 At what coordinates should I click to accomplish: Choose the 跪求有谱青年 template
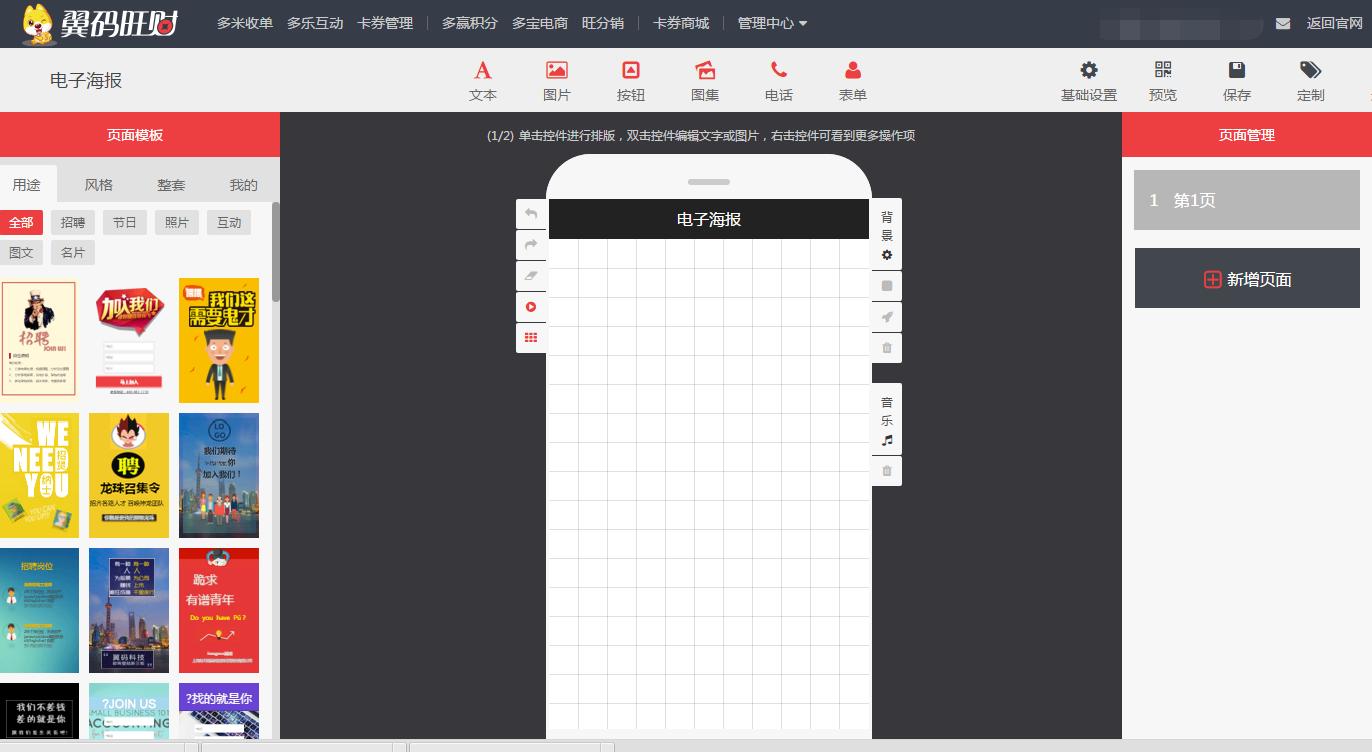coord(219,610)
